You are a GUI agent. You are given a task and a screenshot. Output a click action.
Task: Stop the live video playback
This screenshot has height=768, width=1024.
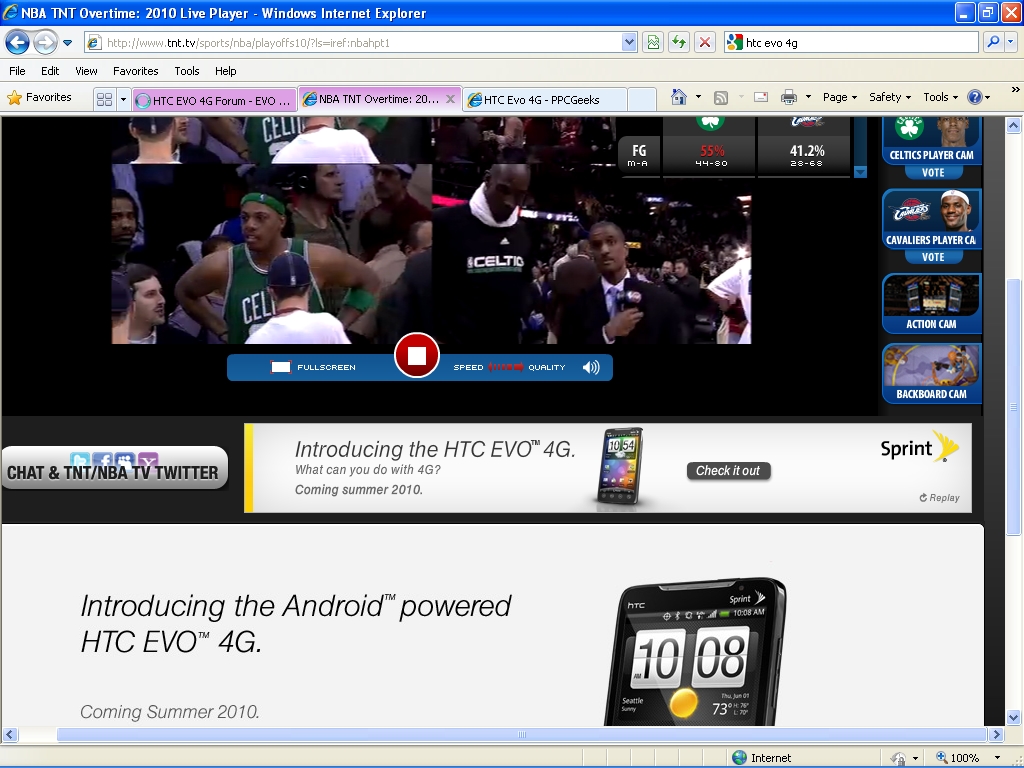pos(417,356)
